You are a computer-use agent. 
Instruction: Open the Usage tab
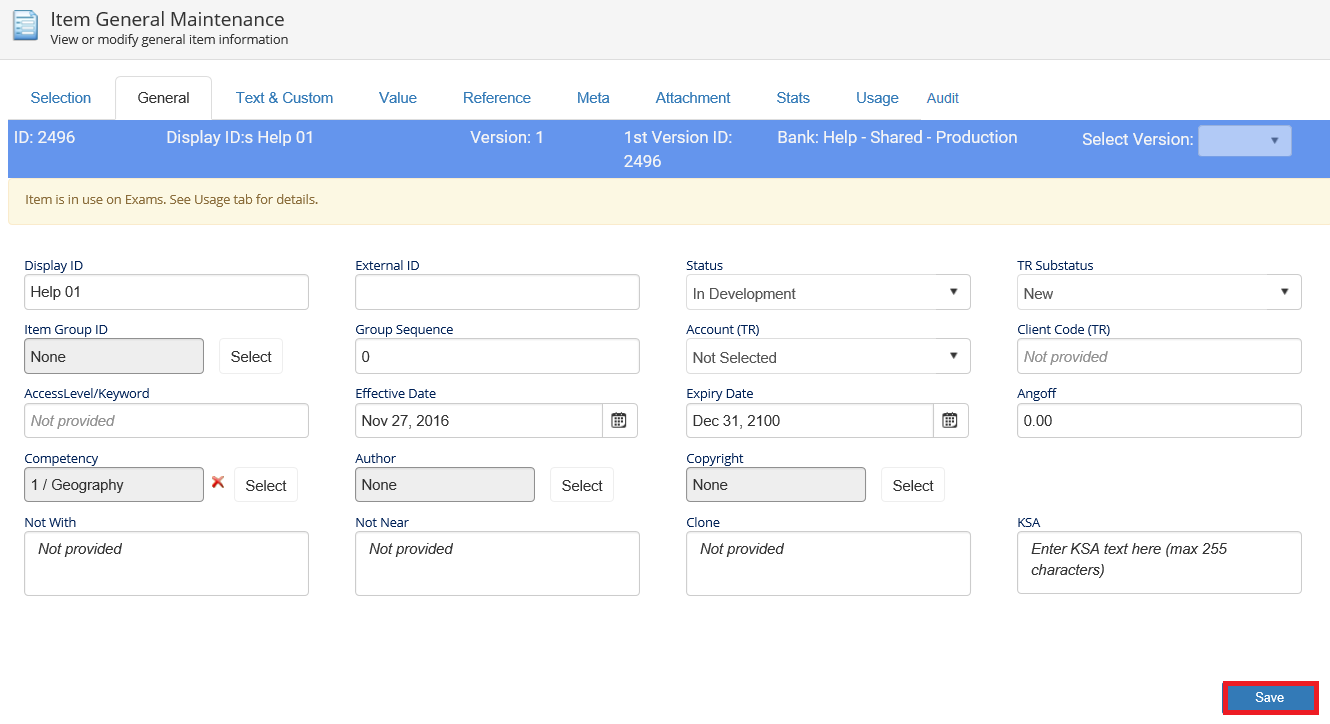click(877, 98)
